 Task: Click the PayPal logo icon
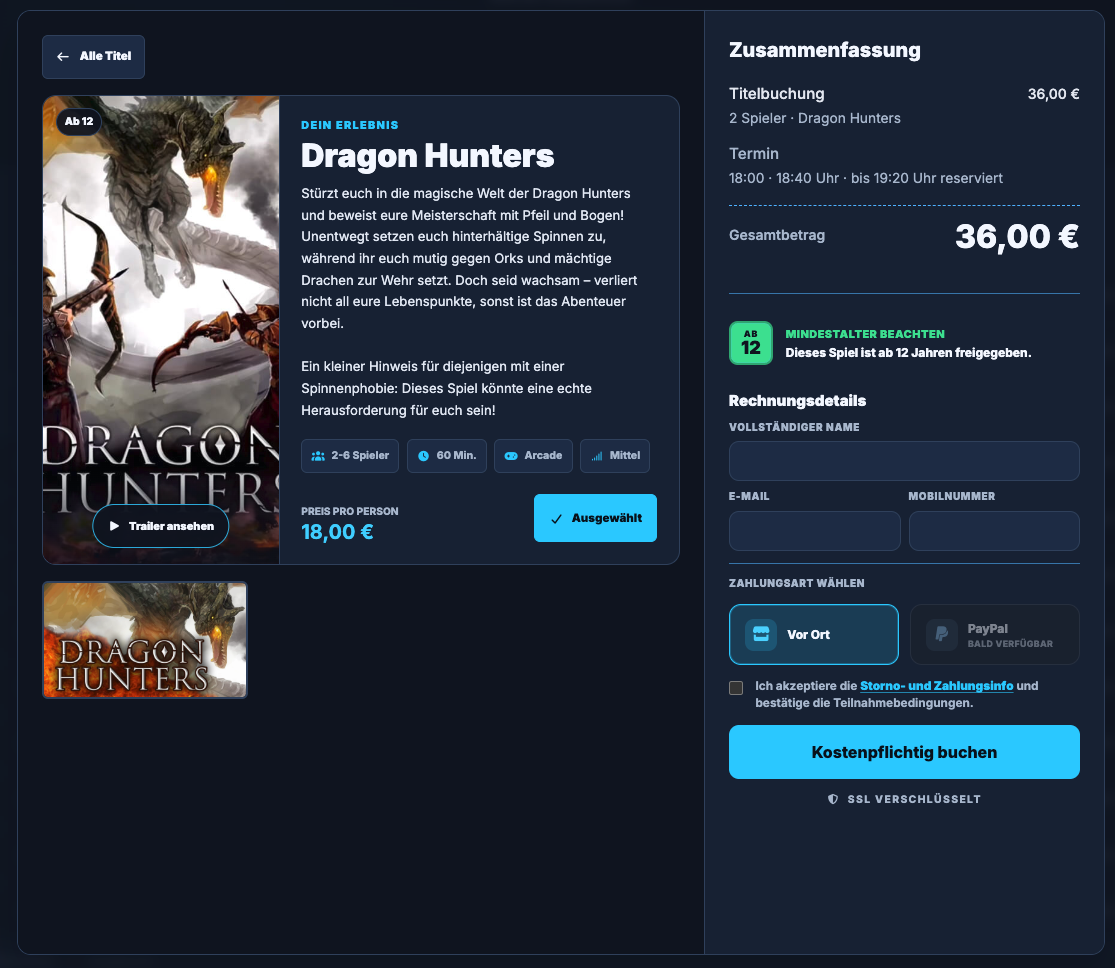click(941, 634)
